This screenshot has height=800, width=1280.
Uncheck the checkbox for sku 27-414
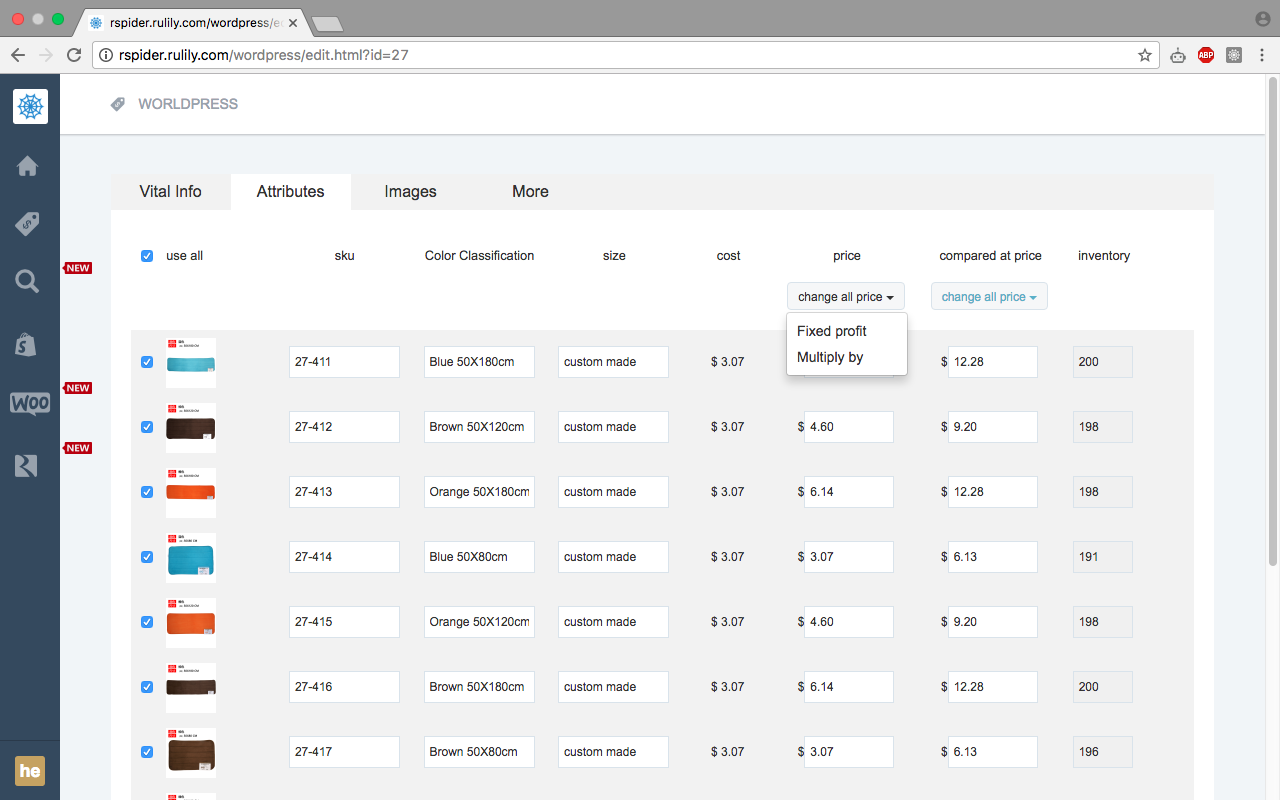[147, 557]
